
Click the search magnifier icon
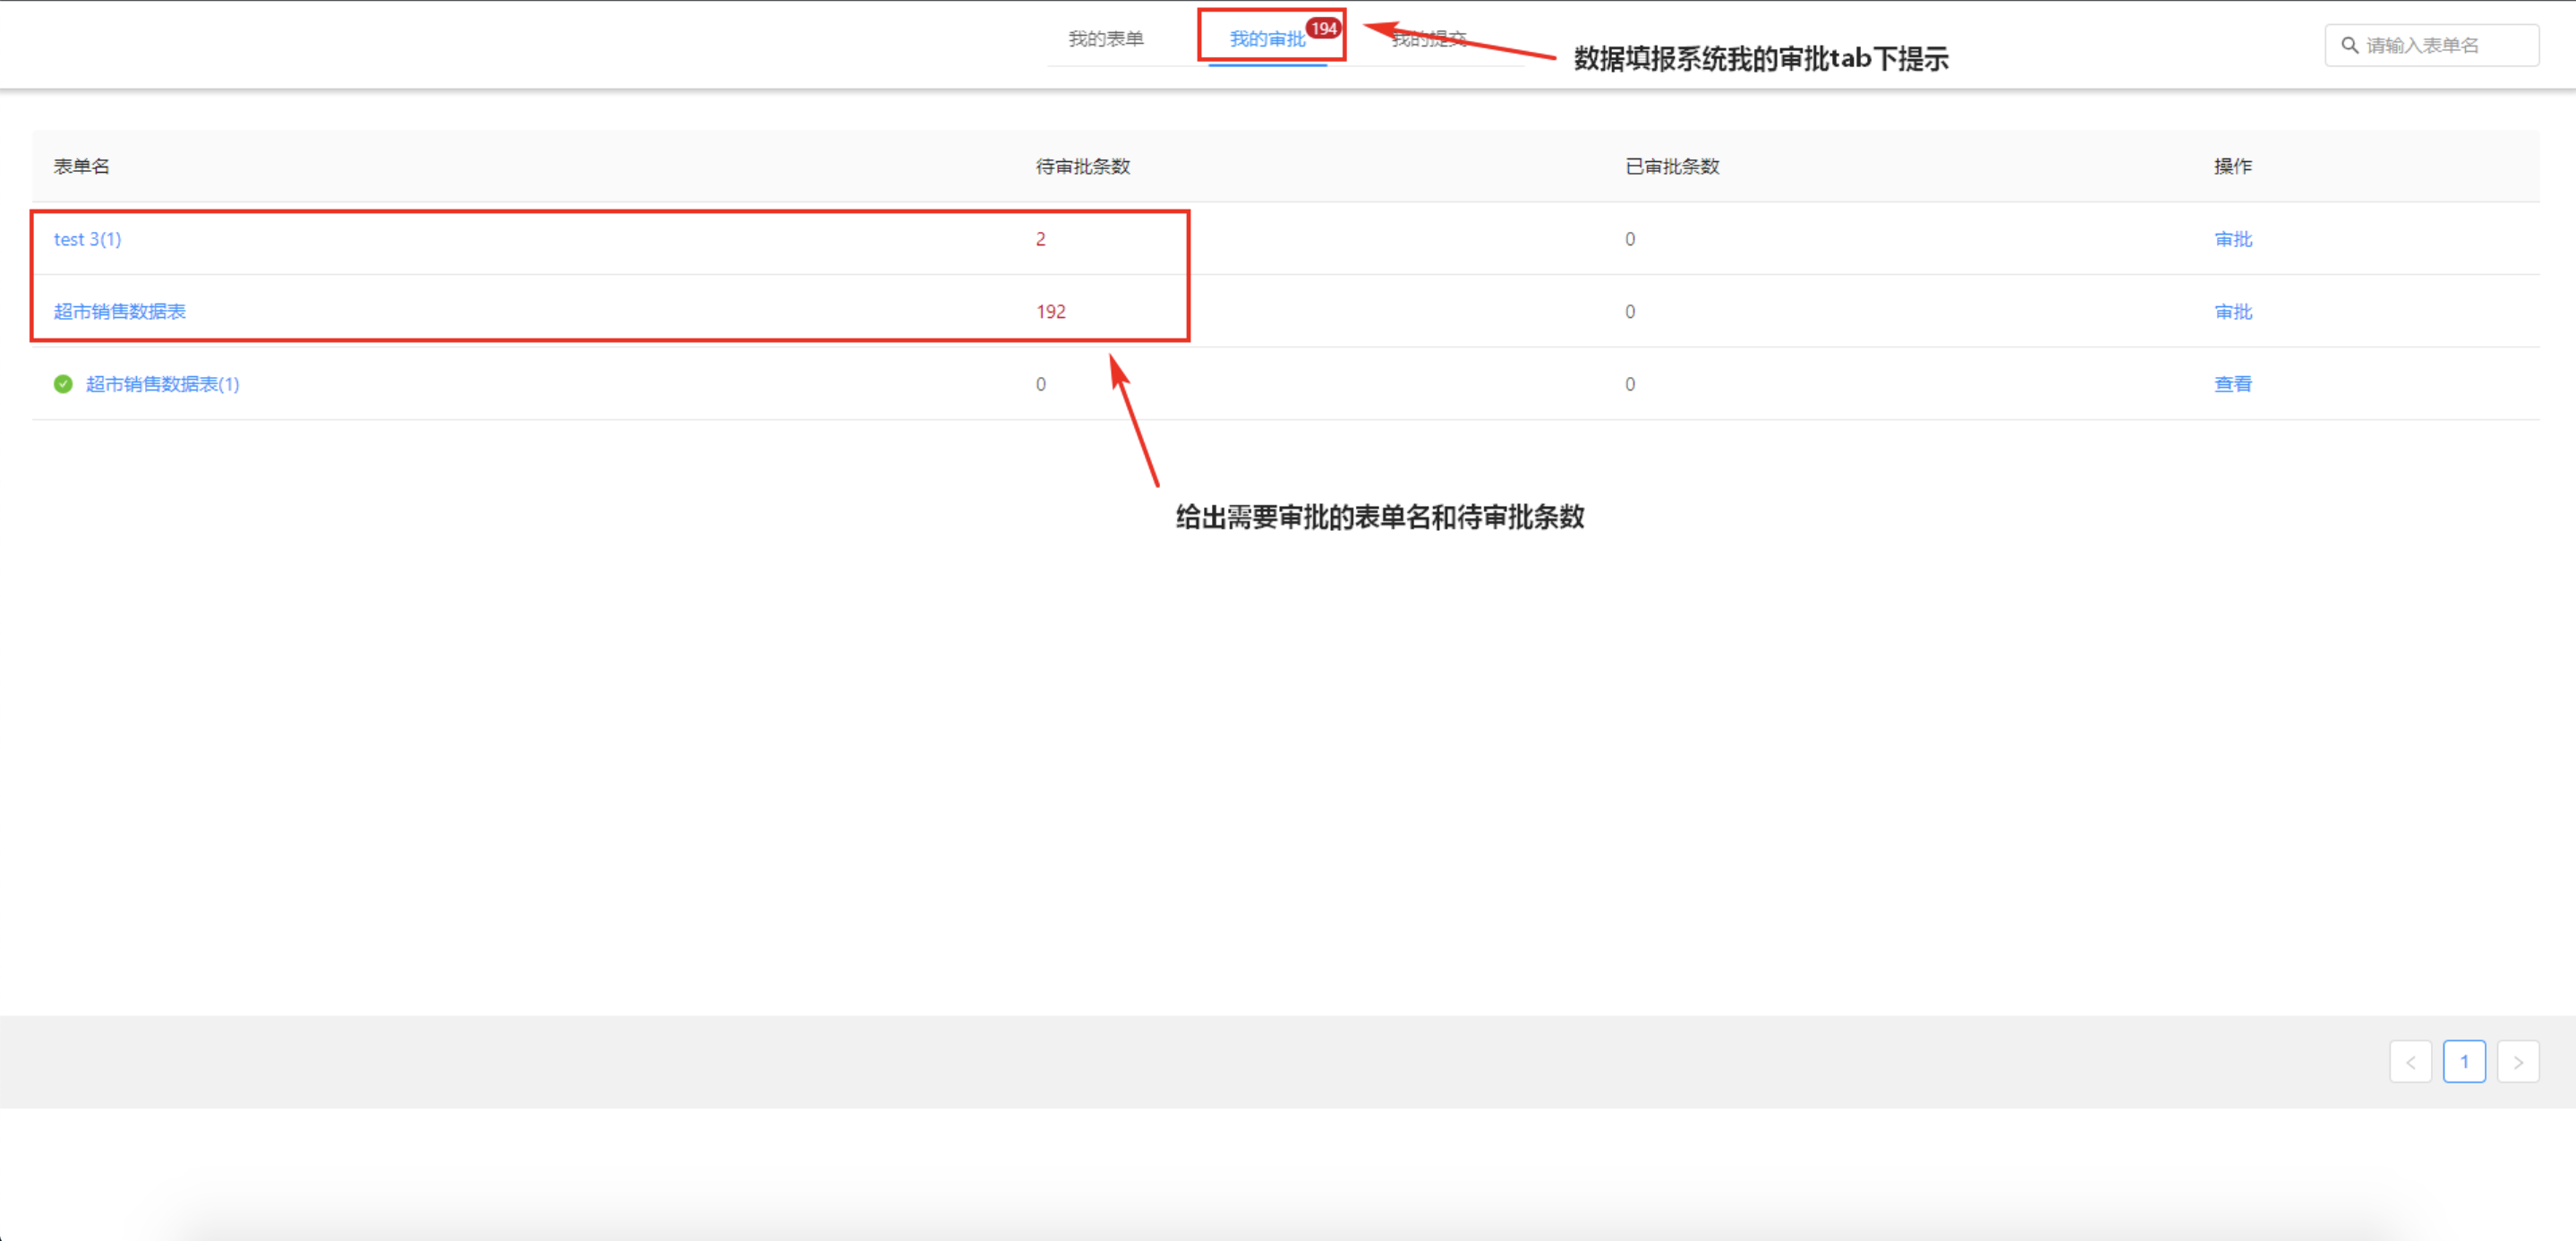pos(2349,45)
